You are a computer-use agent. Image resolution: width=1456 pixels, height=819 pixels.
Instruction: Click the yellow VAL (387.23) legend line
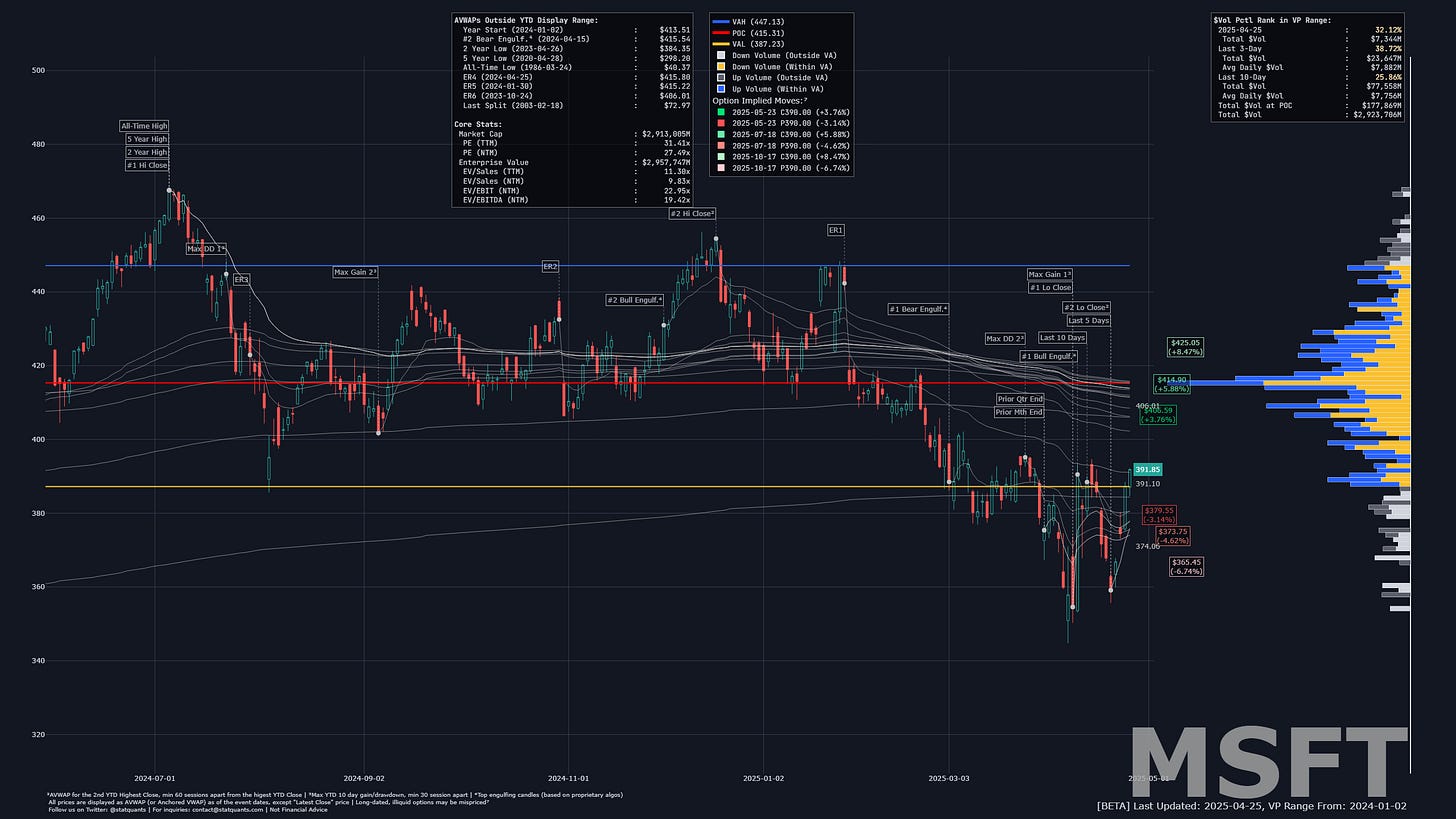coord(719,43)
